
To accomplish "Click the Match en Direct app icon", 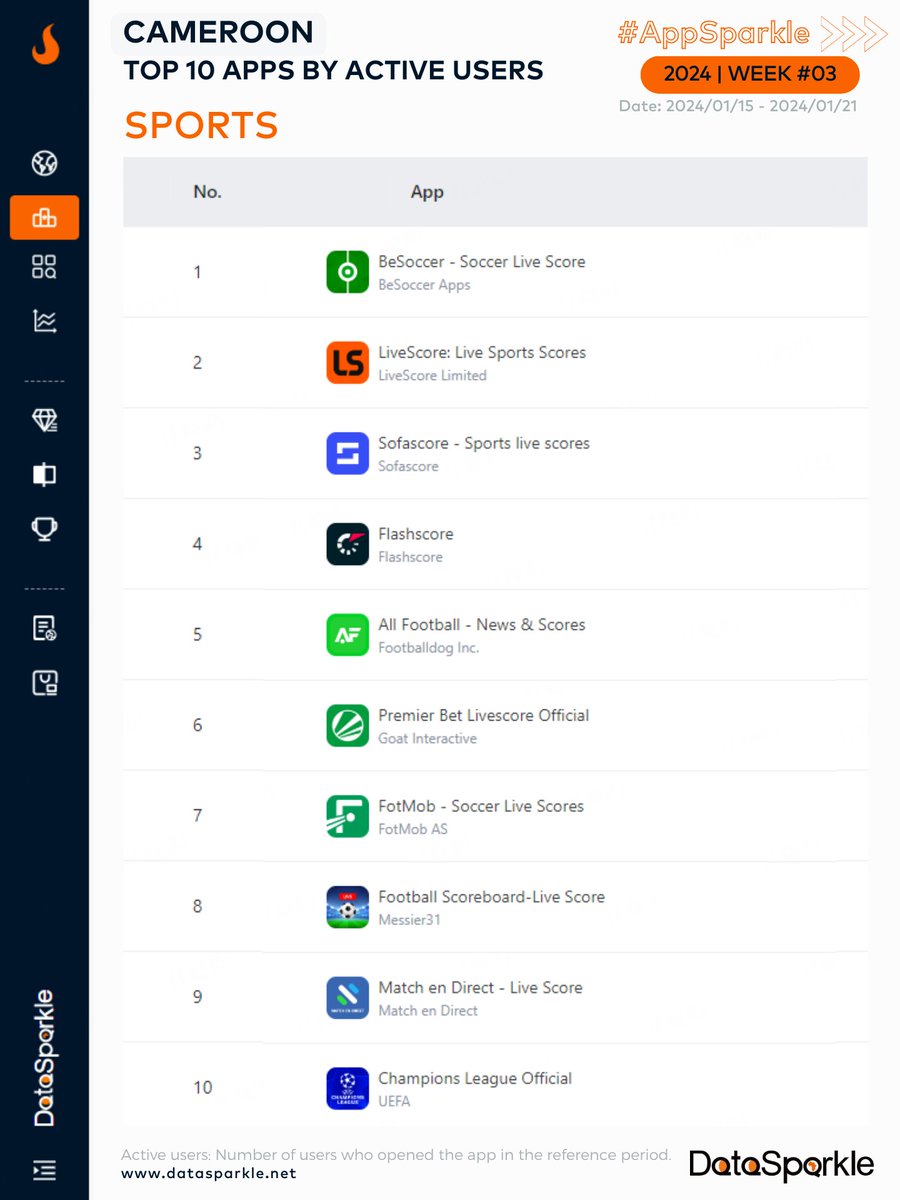I will (348, 998).
